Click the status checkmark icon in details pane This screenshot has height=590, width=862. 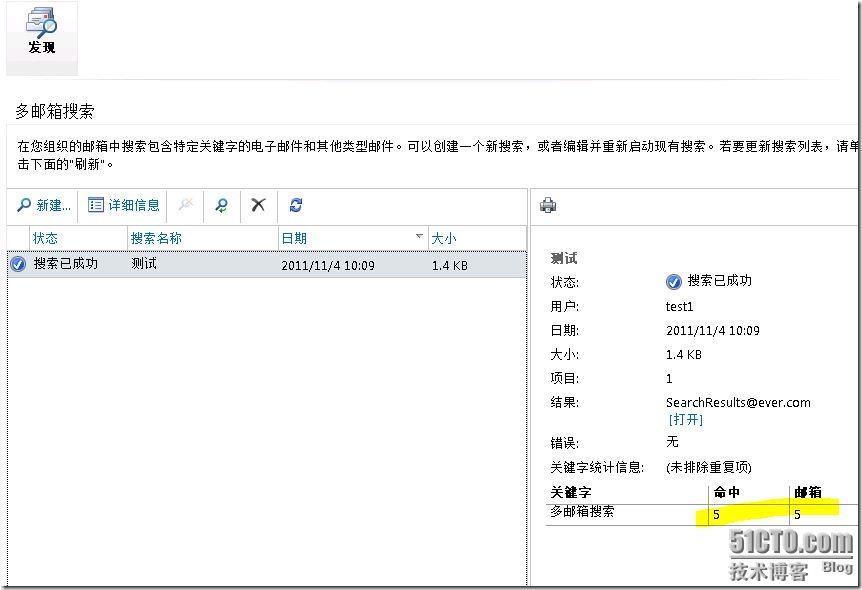[x=674, y=282]
